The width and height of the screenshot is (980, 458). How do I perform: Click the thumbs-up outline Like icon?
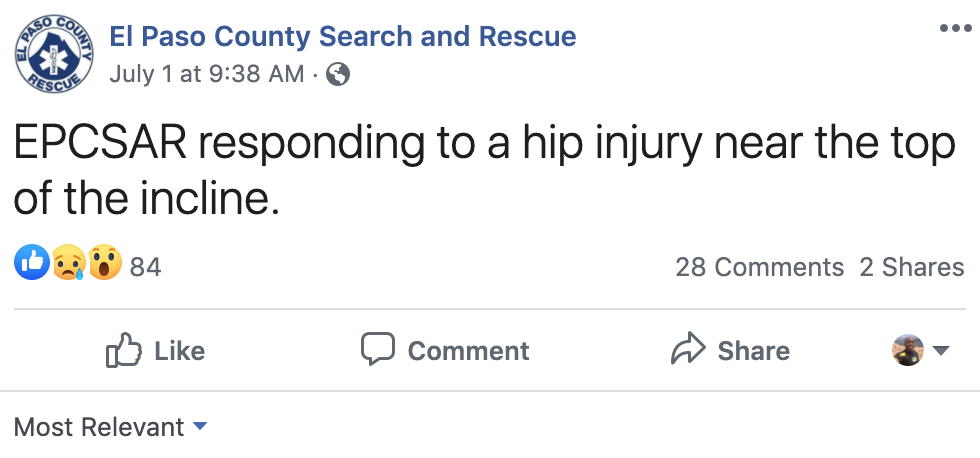point(123,350)
